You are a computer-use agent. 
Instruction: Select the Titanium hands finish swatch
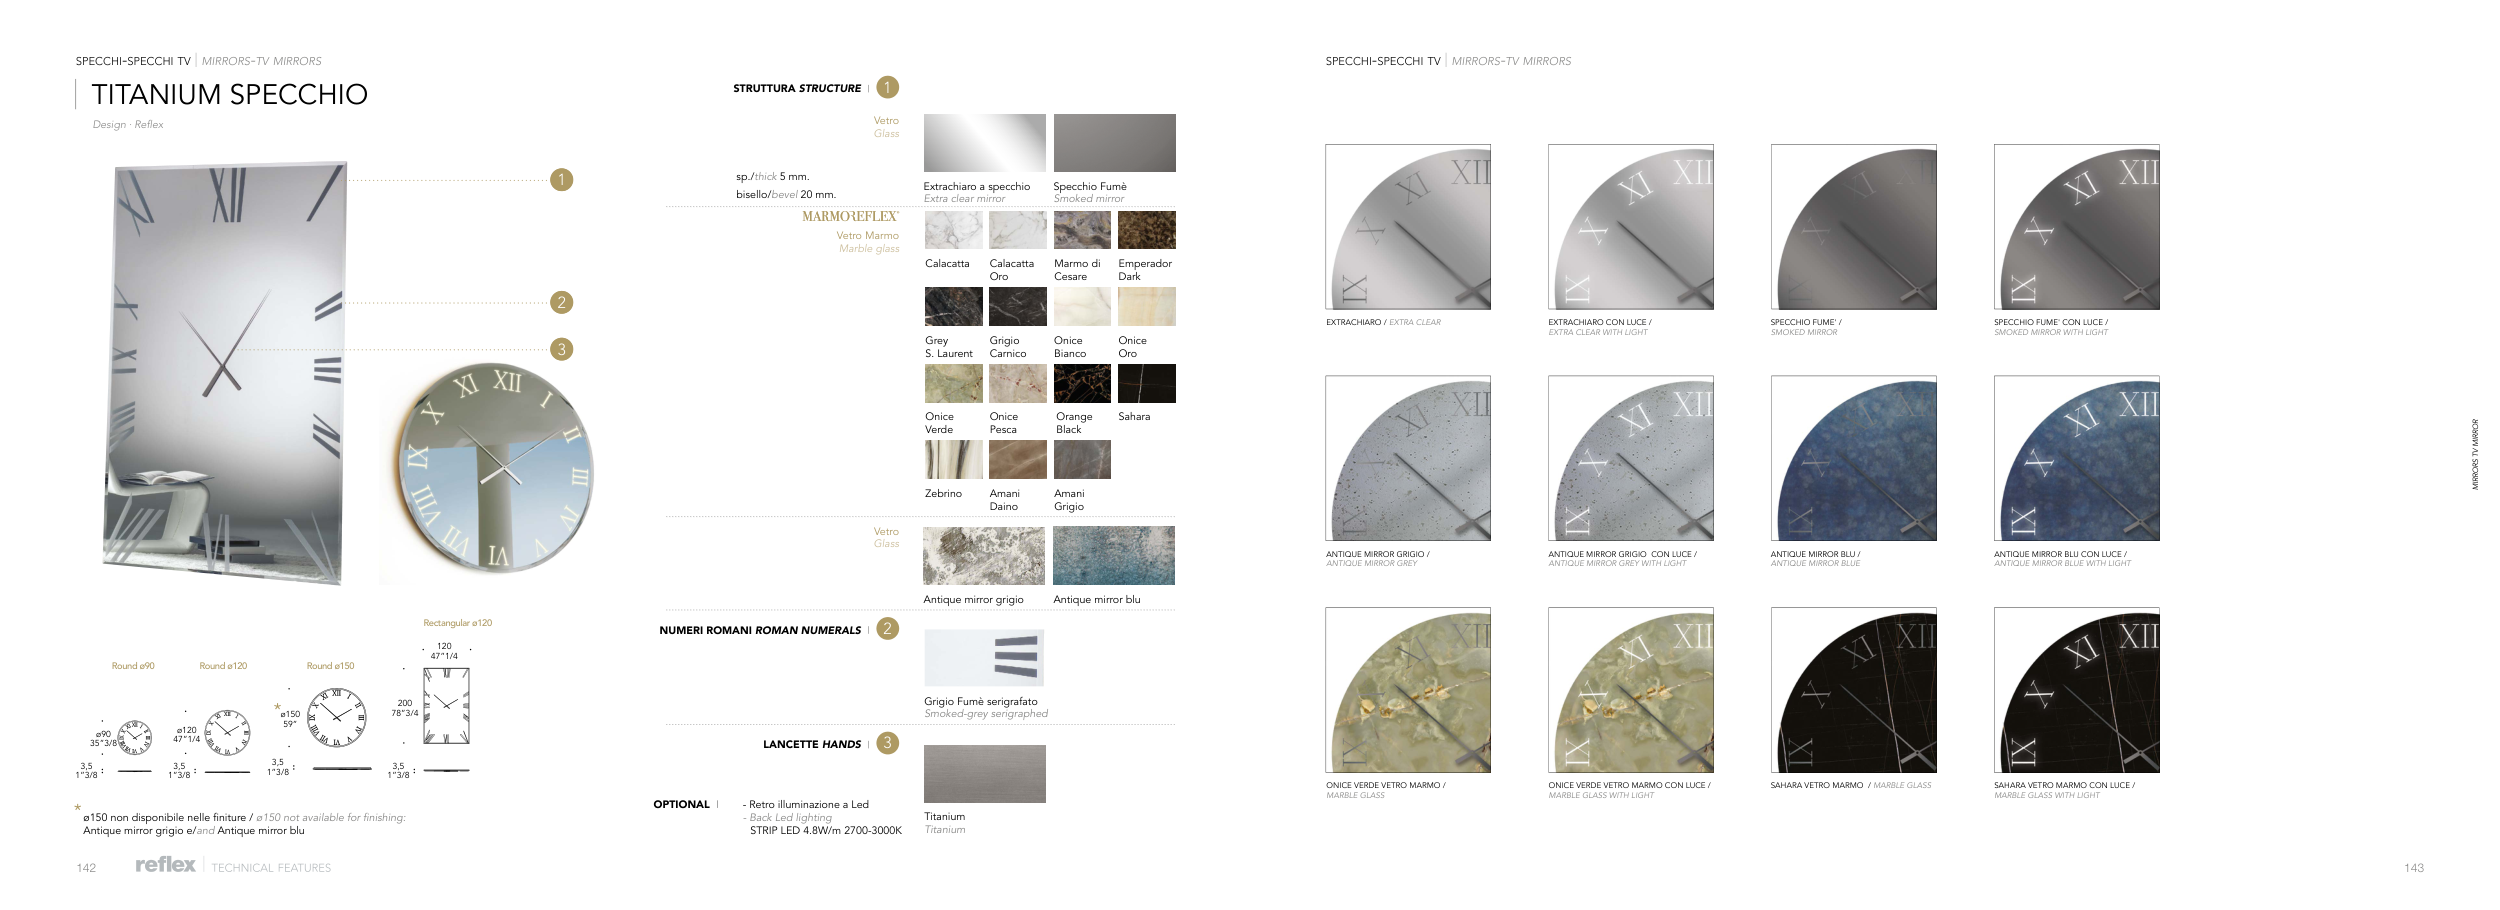pyautogui.click(x=984, y=774)
